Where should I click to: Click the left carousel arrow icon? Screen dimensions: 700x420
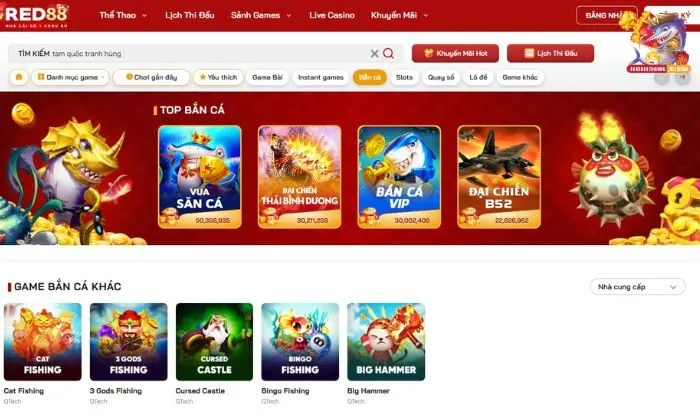[662, 77]
